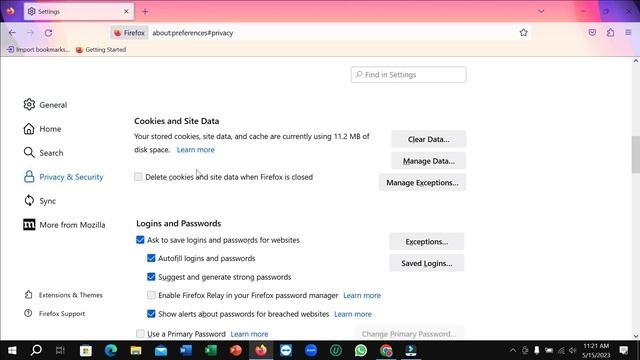
Task: Toggle Autofill logins and passwords checkbox
Action: click(151, 258)
